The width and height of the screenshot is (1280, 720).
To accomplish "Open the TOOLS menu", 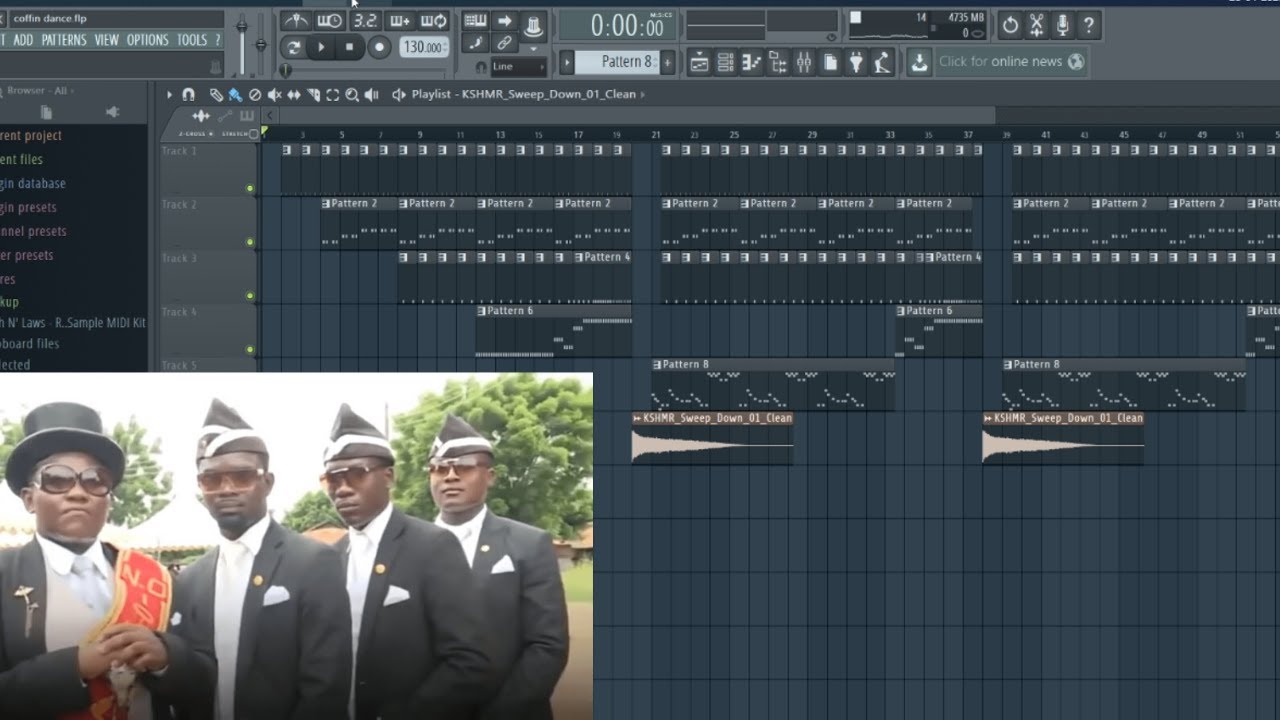I will tap(192, 40).
